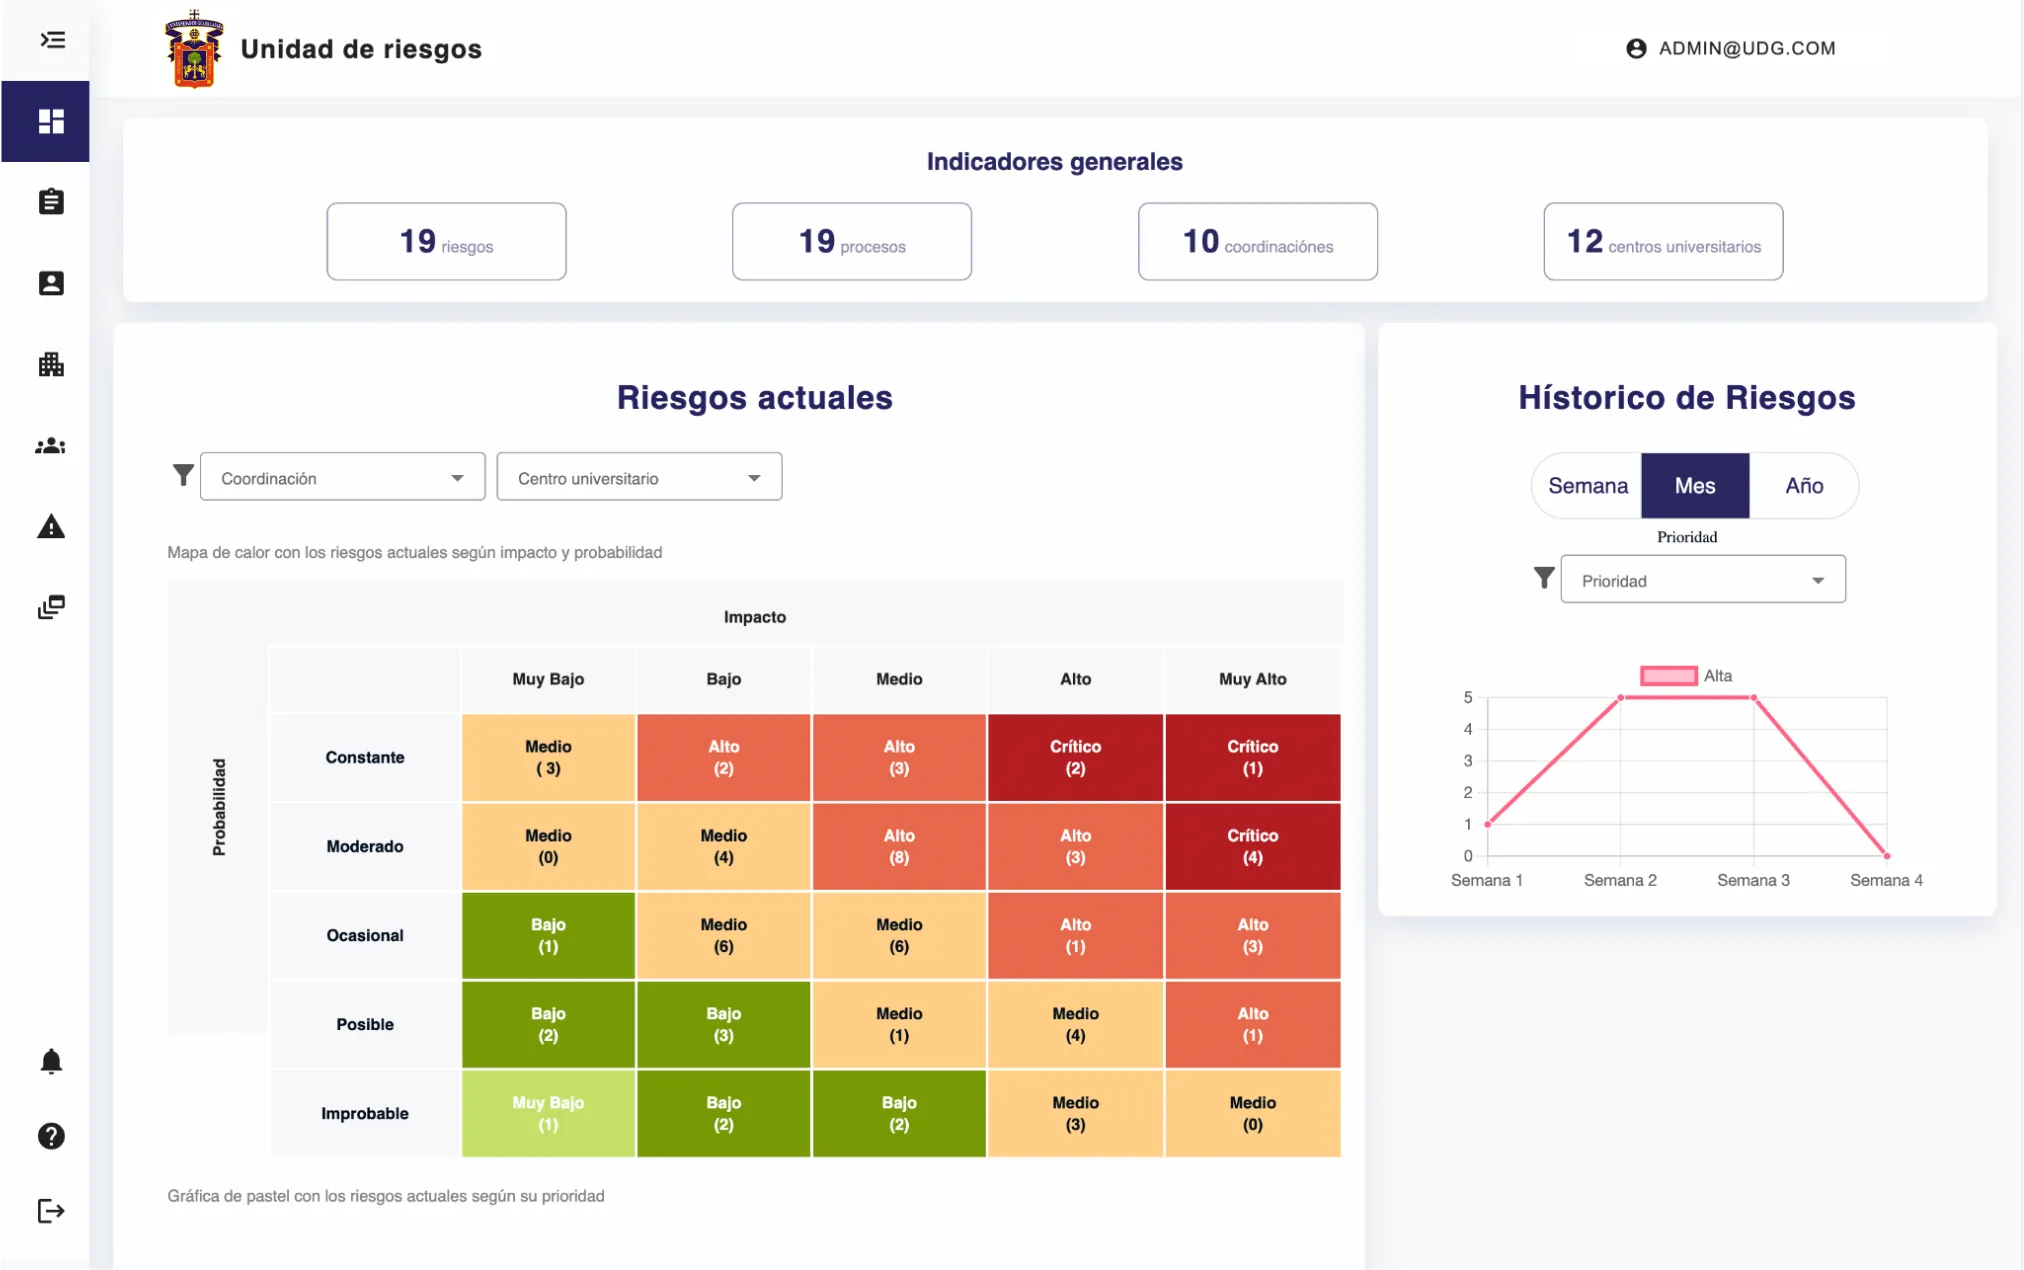Screen dimensions: 2024x1270
Task: Click the Posible / Alto cell Medio (4)
Action: 1075,1025
